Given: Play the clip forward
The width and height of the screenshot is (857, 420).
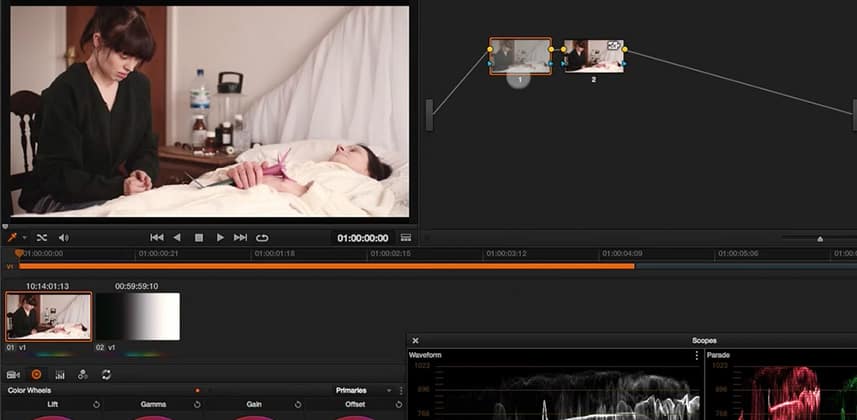Looking at the screenshot, I should click(220, 237).
